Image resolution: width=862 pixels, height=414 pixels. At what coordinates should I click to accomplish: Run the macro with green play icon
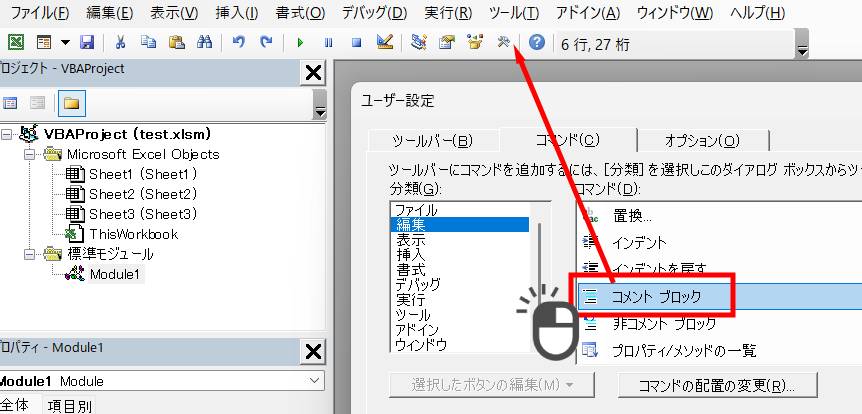(x=300, y=42)
